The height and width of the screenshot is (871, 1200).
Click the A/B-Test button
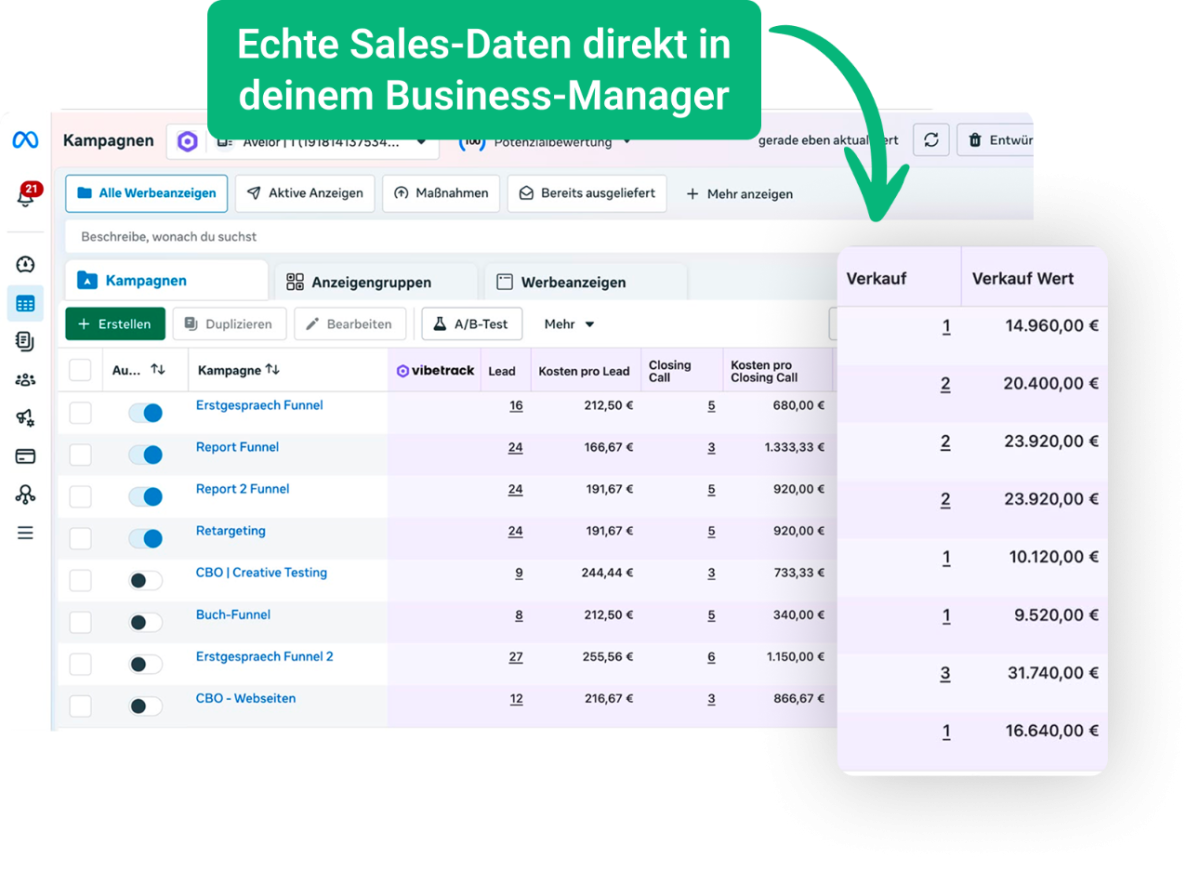point(472,324)
